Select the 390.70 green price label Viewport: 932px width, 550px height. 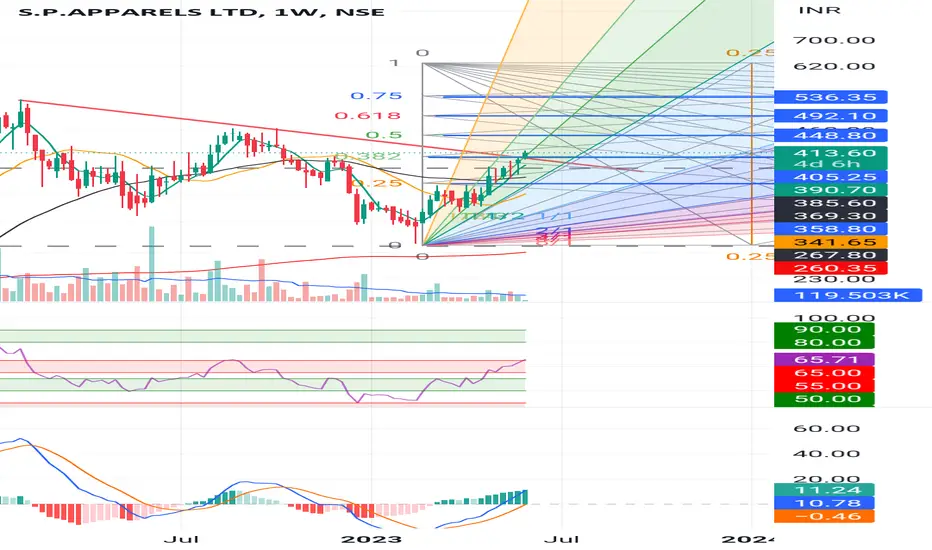[x=830, y=190]
